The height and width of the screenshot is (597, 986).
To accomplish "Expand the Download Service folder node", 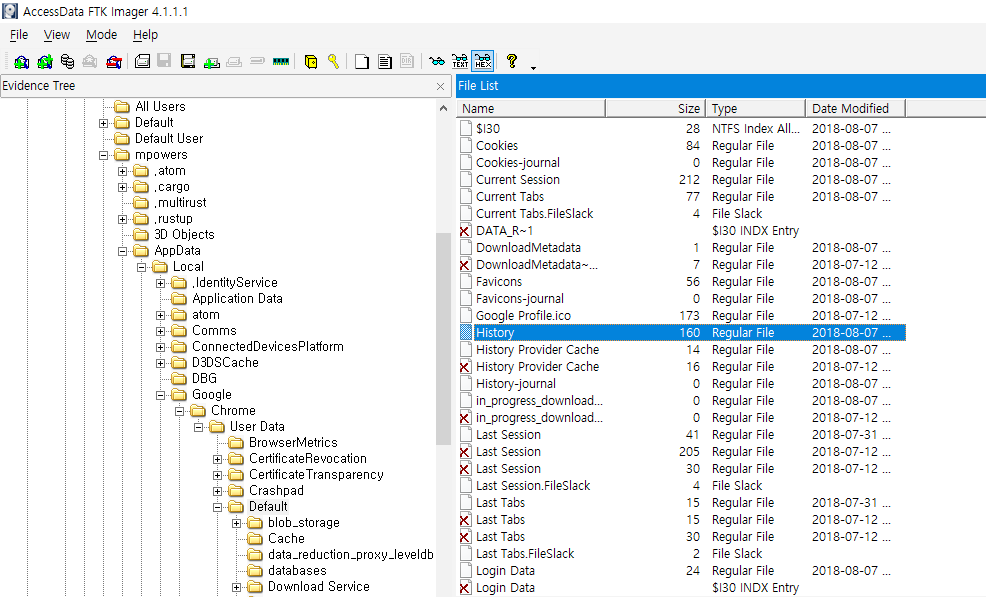I will coord(236,588).
